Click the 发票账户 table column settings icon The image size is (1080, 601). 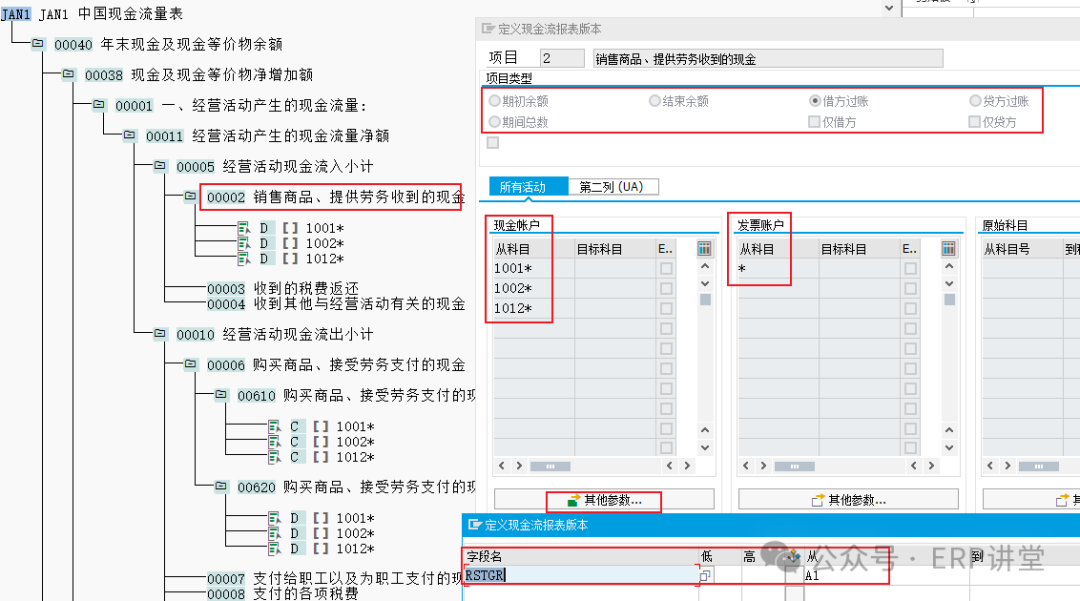point(949,249)
